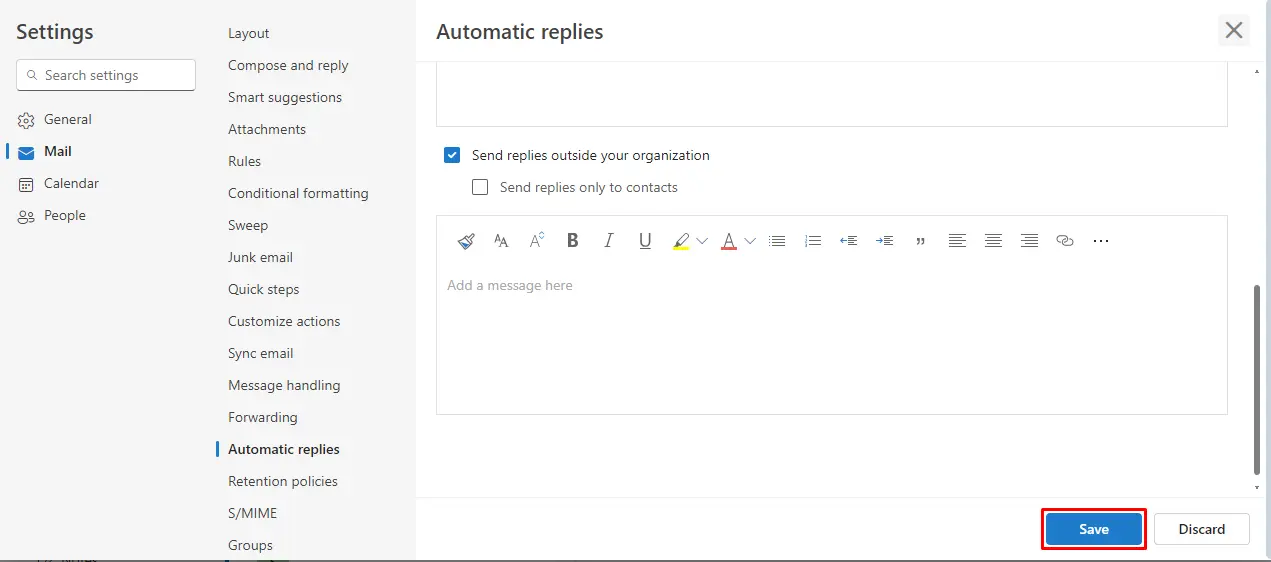Open more formatting options ellipsis
This screenshot has height=562, width=1271.
click(x=1101, y=241)
